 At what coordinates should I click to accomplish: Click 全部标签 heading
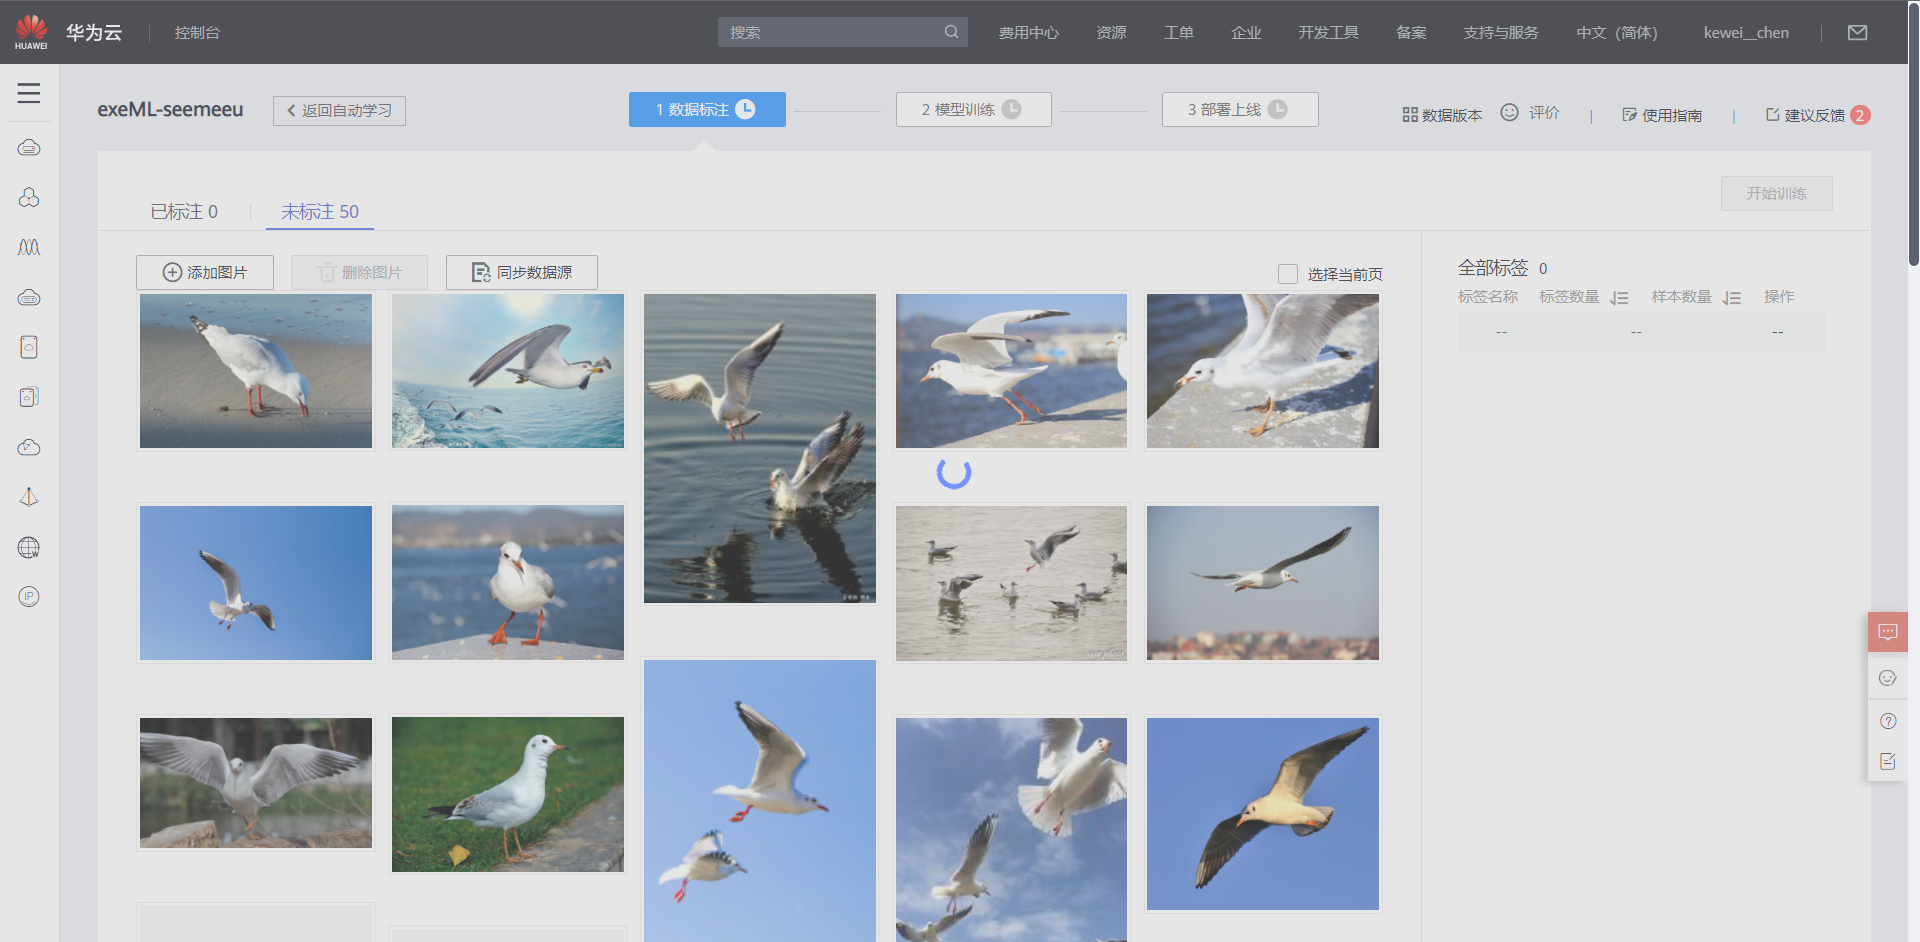(1493, 268)
